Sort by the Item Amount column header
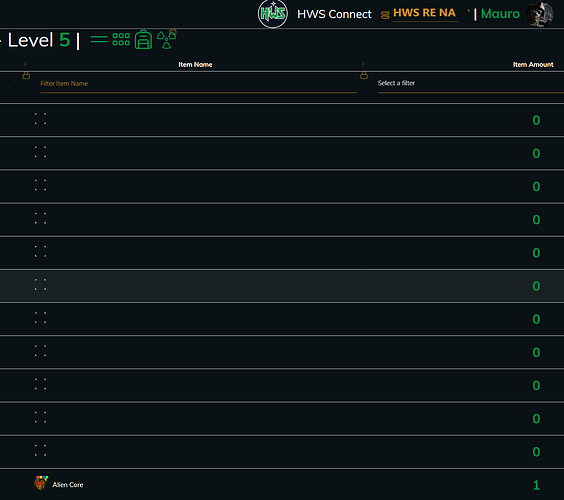The image size is (564, 500). coord(533,65)
